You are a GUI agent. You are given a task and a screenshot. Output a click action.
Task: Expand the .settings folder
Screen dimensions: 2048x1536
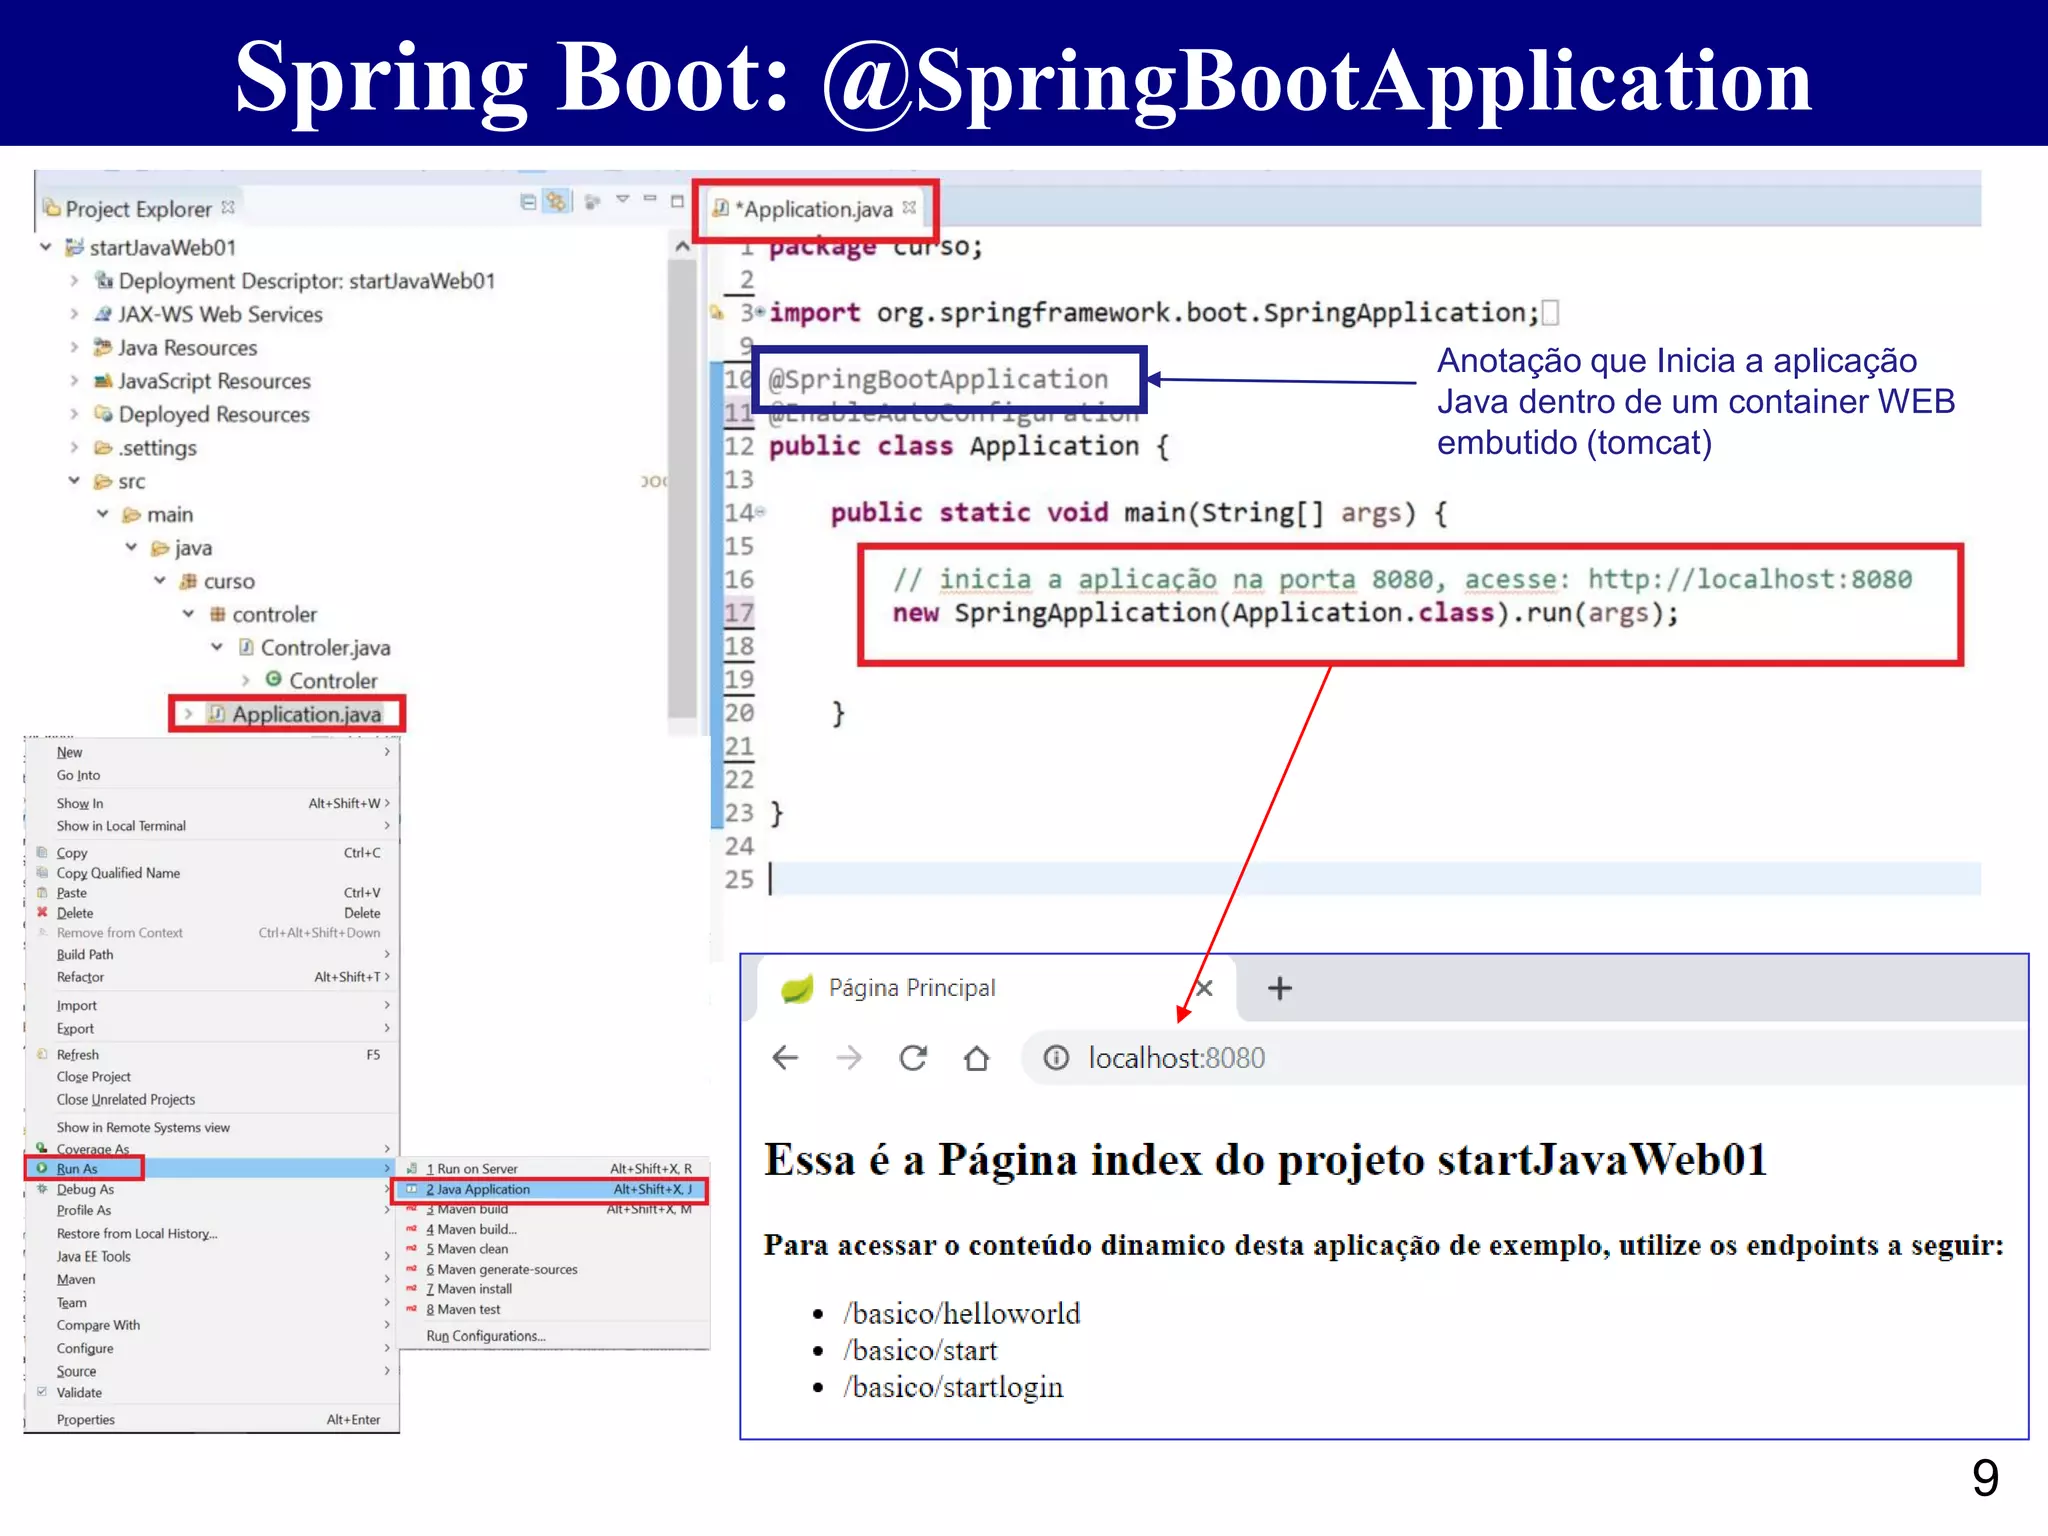[74, 448]
